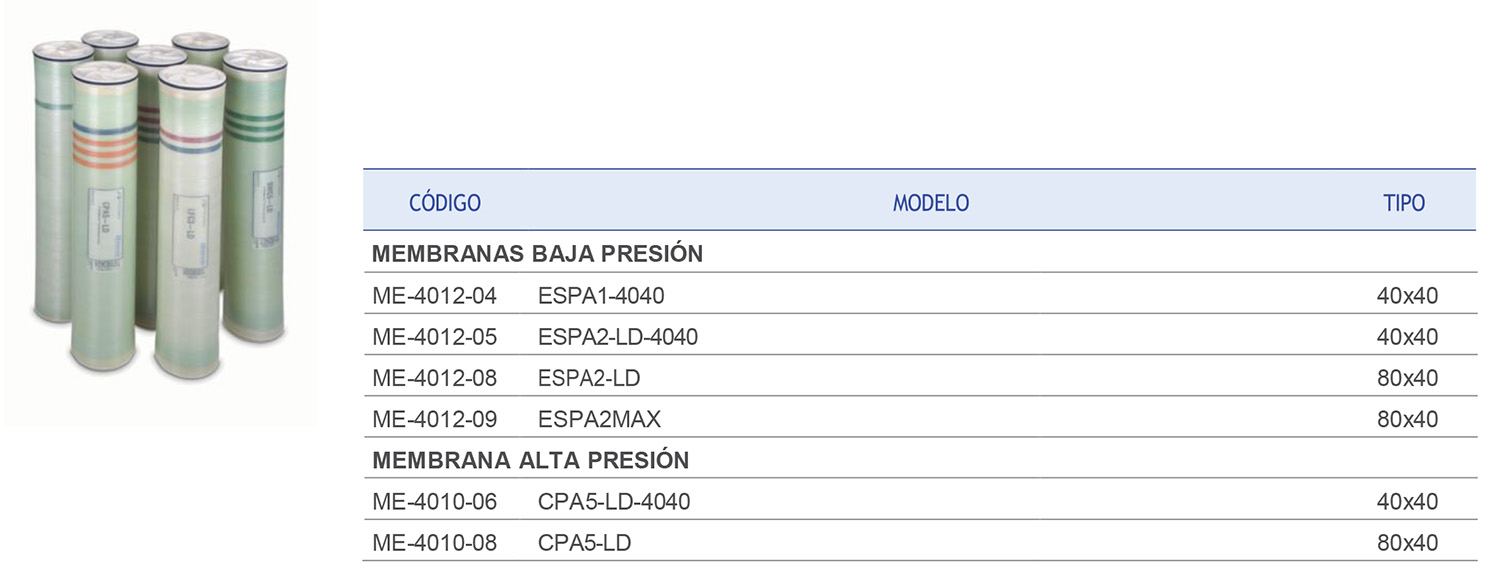
Task: Click the 80x40 type for ESPA2MAX
Action: click(x=1407, y=419)
